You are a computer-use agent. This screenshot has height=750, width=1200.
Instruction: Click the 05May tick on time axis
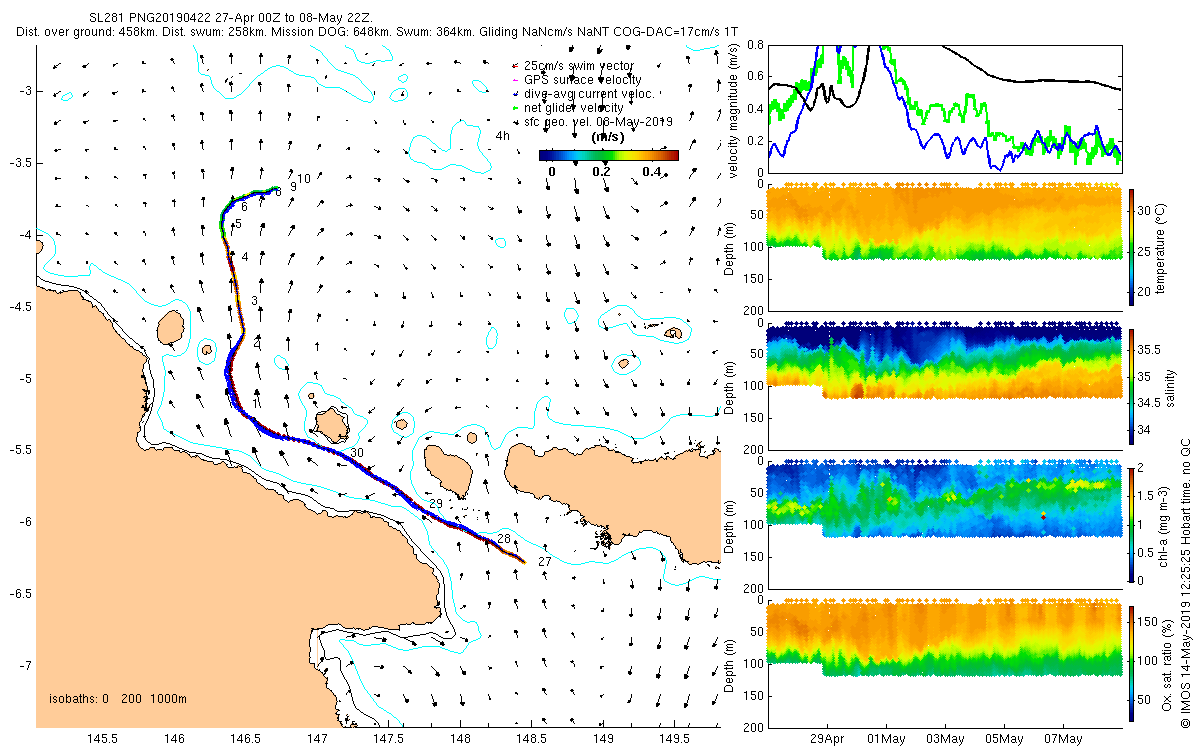click(1004, 740)
